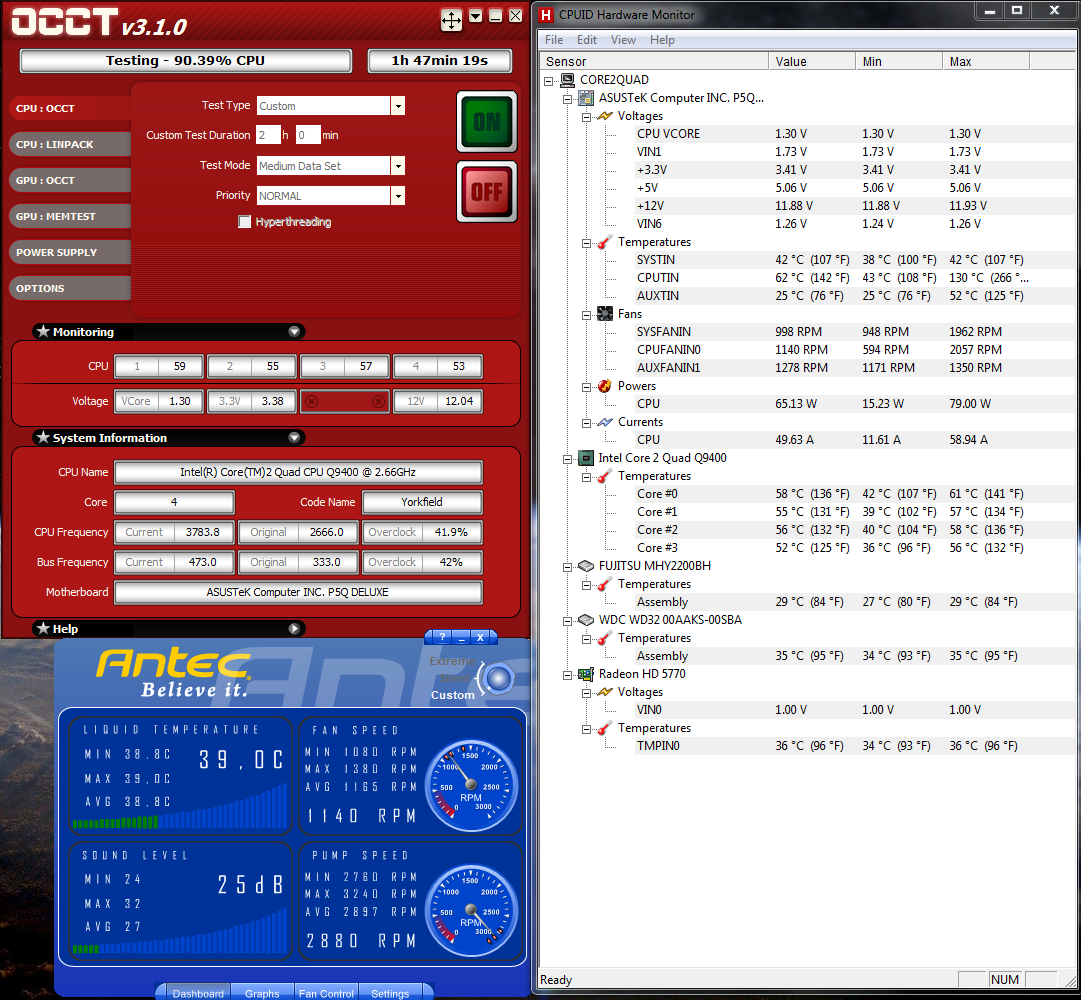Click the green ON button in OCCT
Viewport: 1081px width, 1000px height.
[487, 122]
